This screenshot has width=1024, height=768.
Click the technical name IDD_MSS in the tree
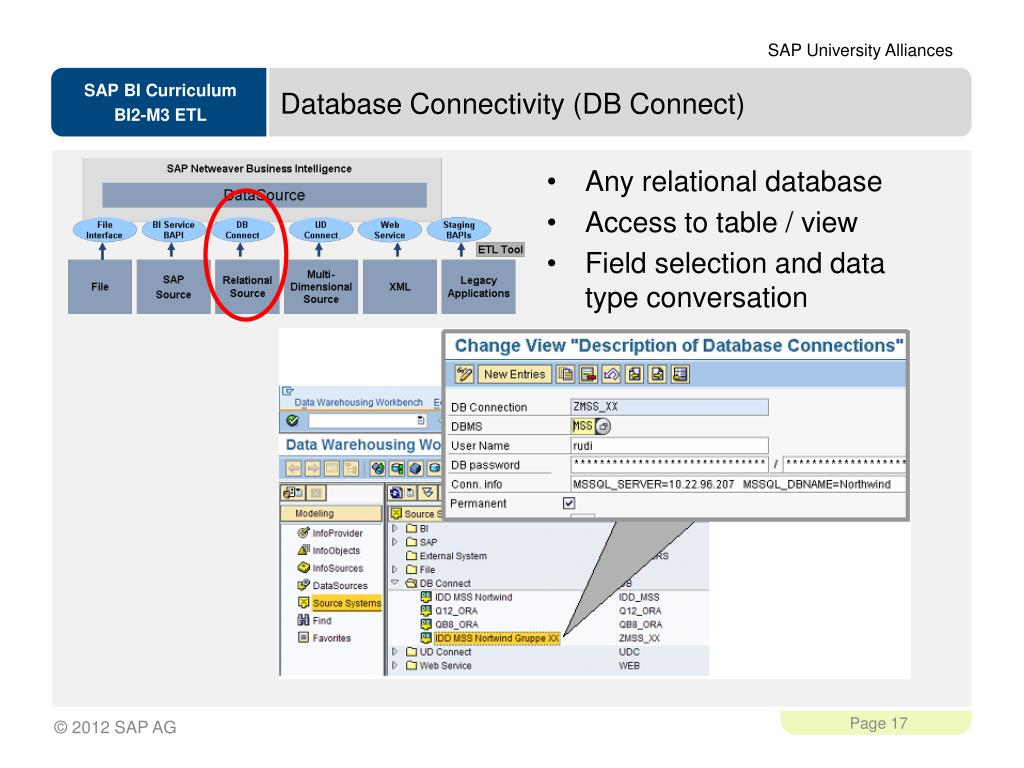tap(639, 597)
